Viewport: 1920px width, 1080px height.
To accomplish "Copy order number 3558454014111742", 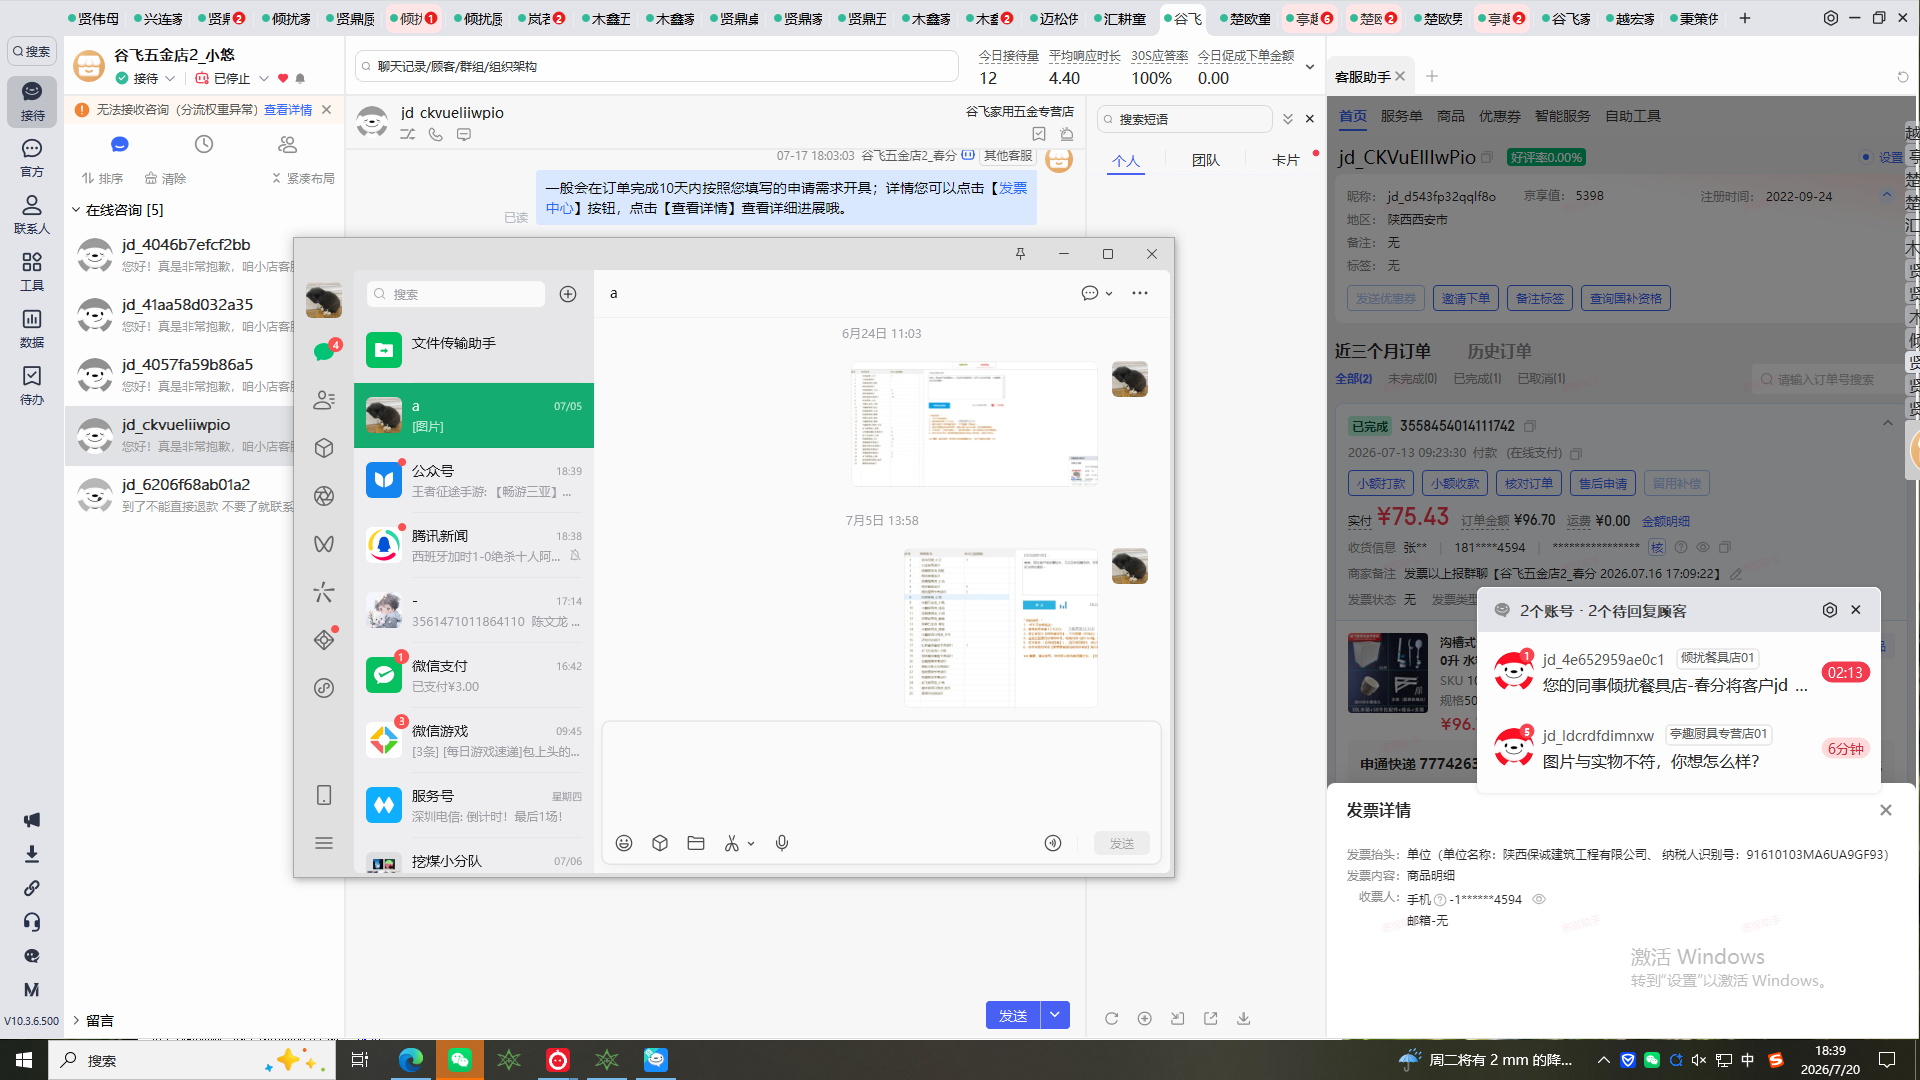I will click(x=1530, y=426).
